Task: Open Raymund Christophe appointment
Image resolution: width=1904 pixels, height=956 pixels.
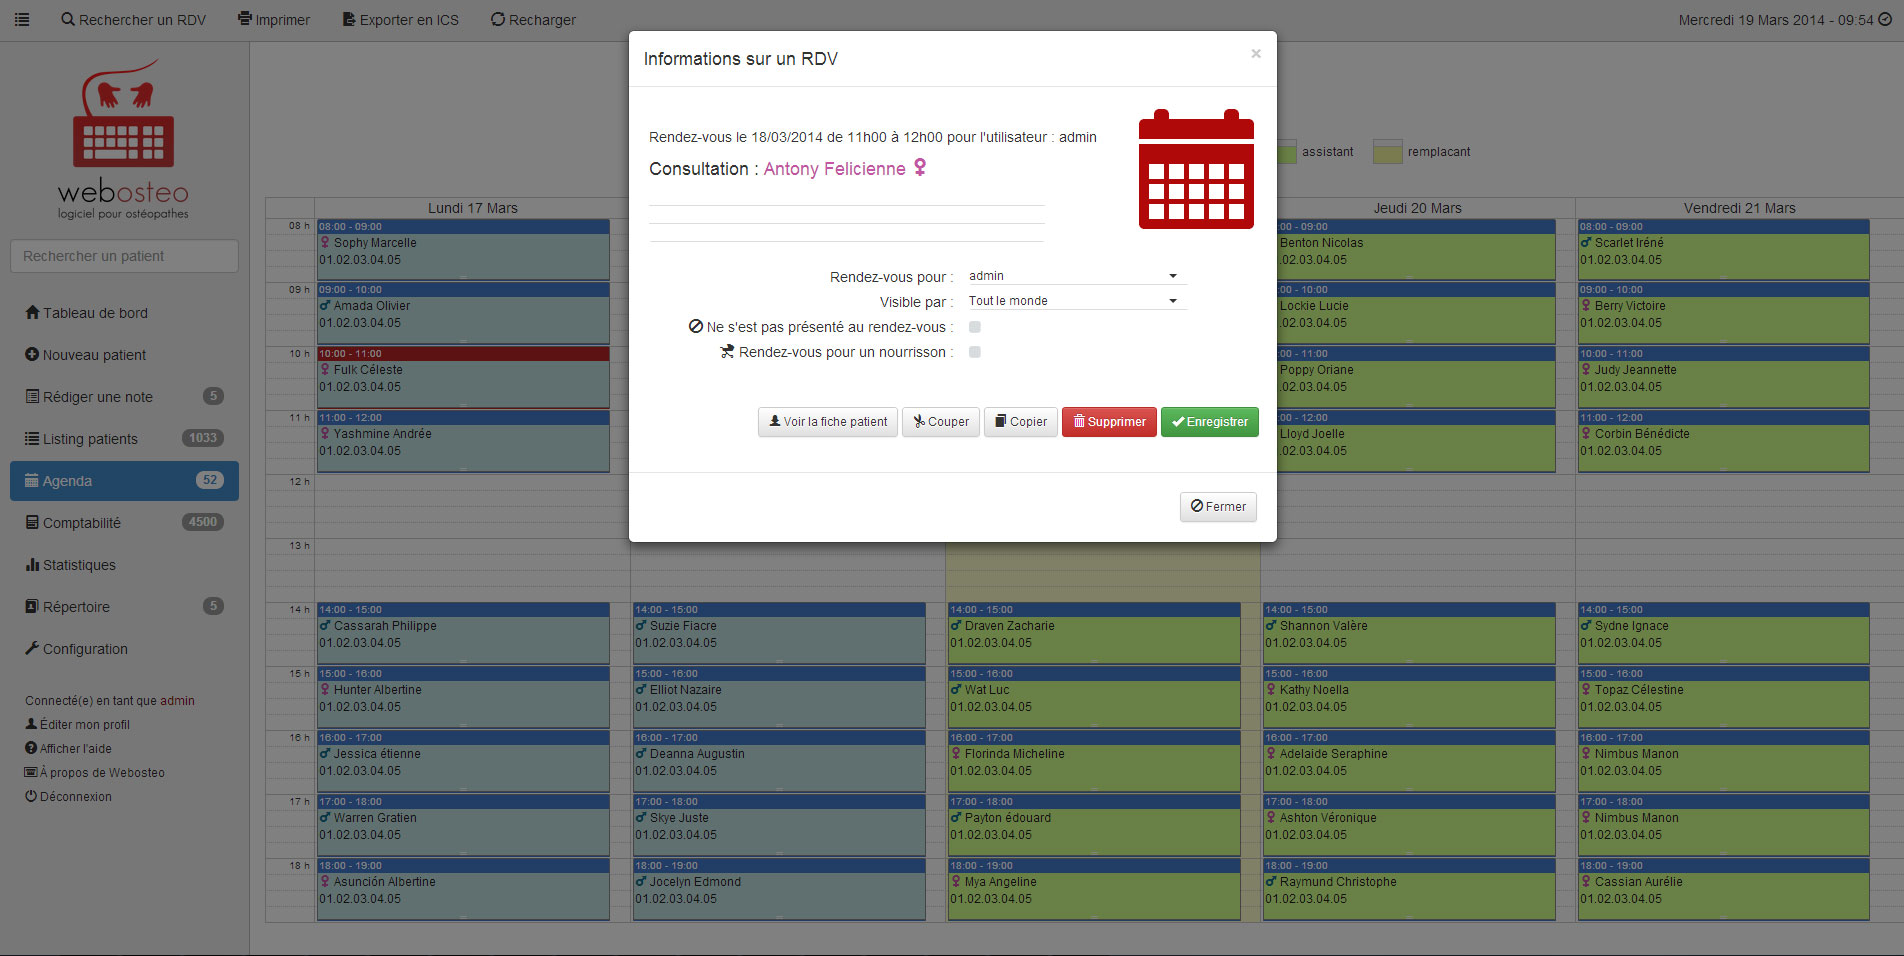Action: click(1409, 890)
